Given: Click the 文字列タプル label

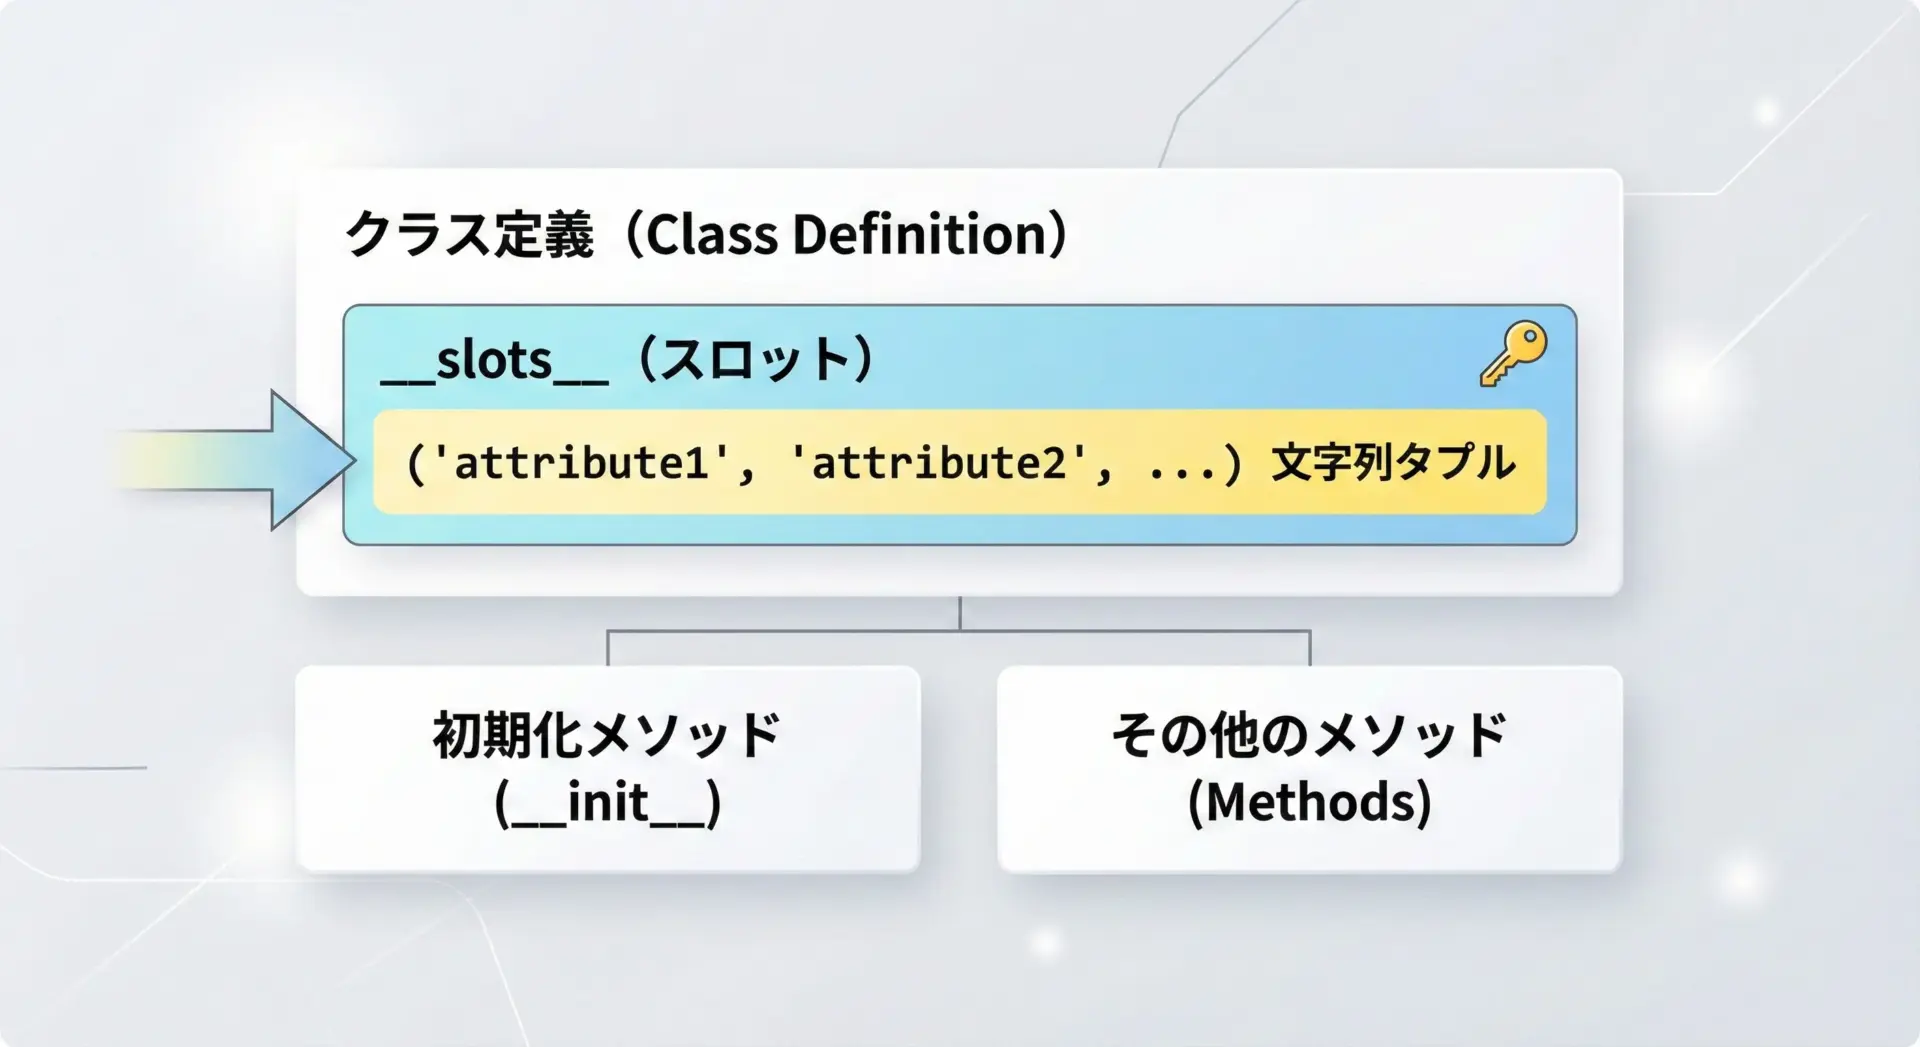Looking at the screenshot, I should (1392, 463).
